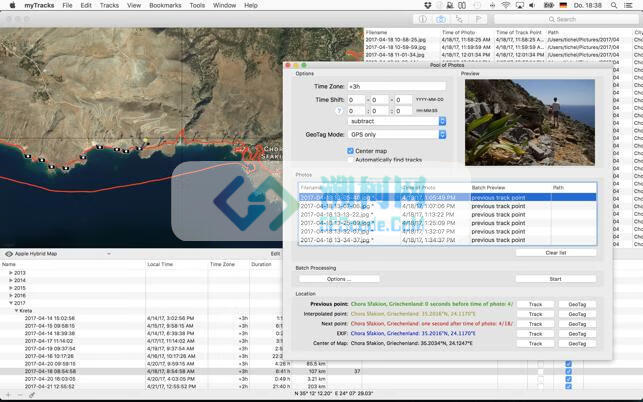643x402 pixels.
Task: Click Track button for Previous point
Action: click(x=536, y=304)
